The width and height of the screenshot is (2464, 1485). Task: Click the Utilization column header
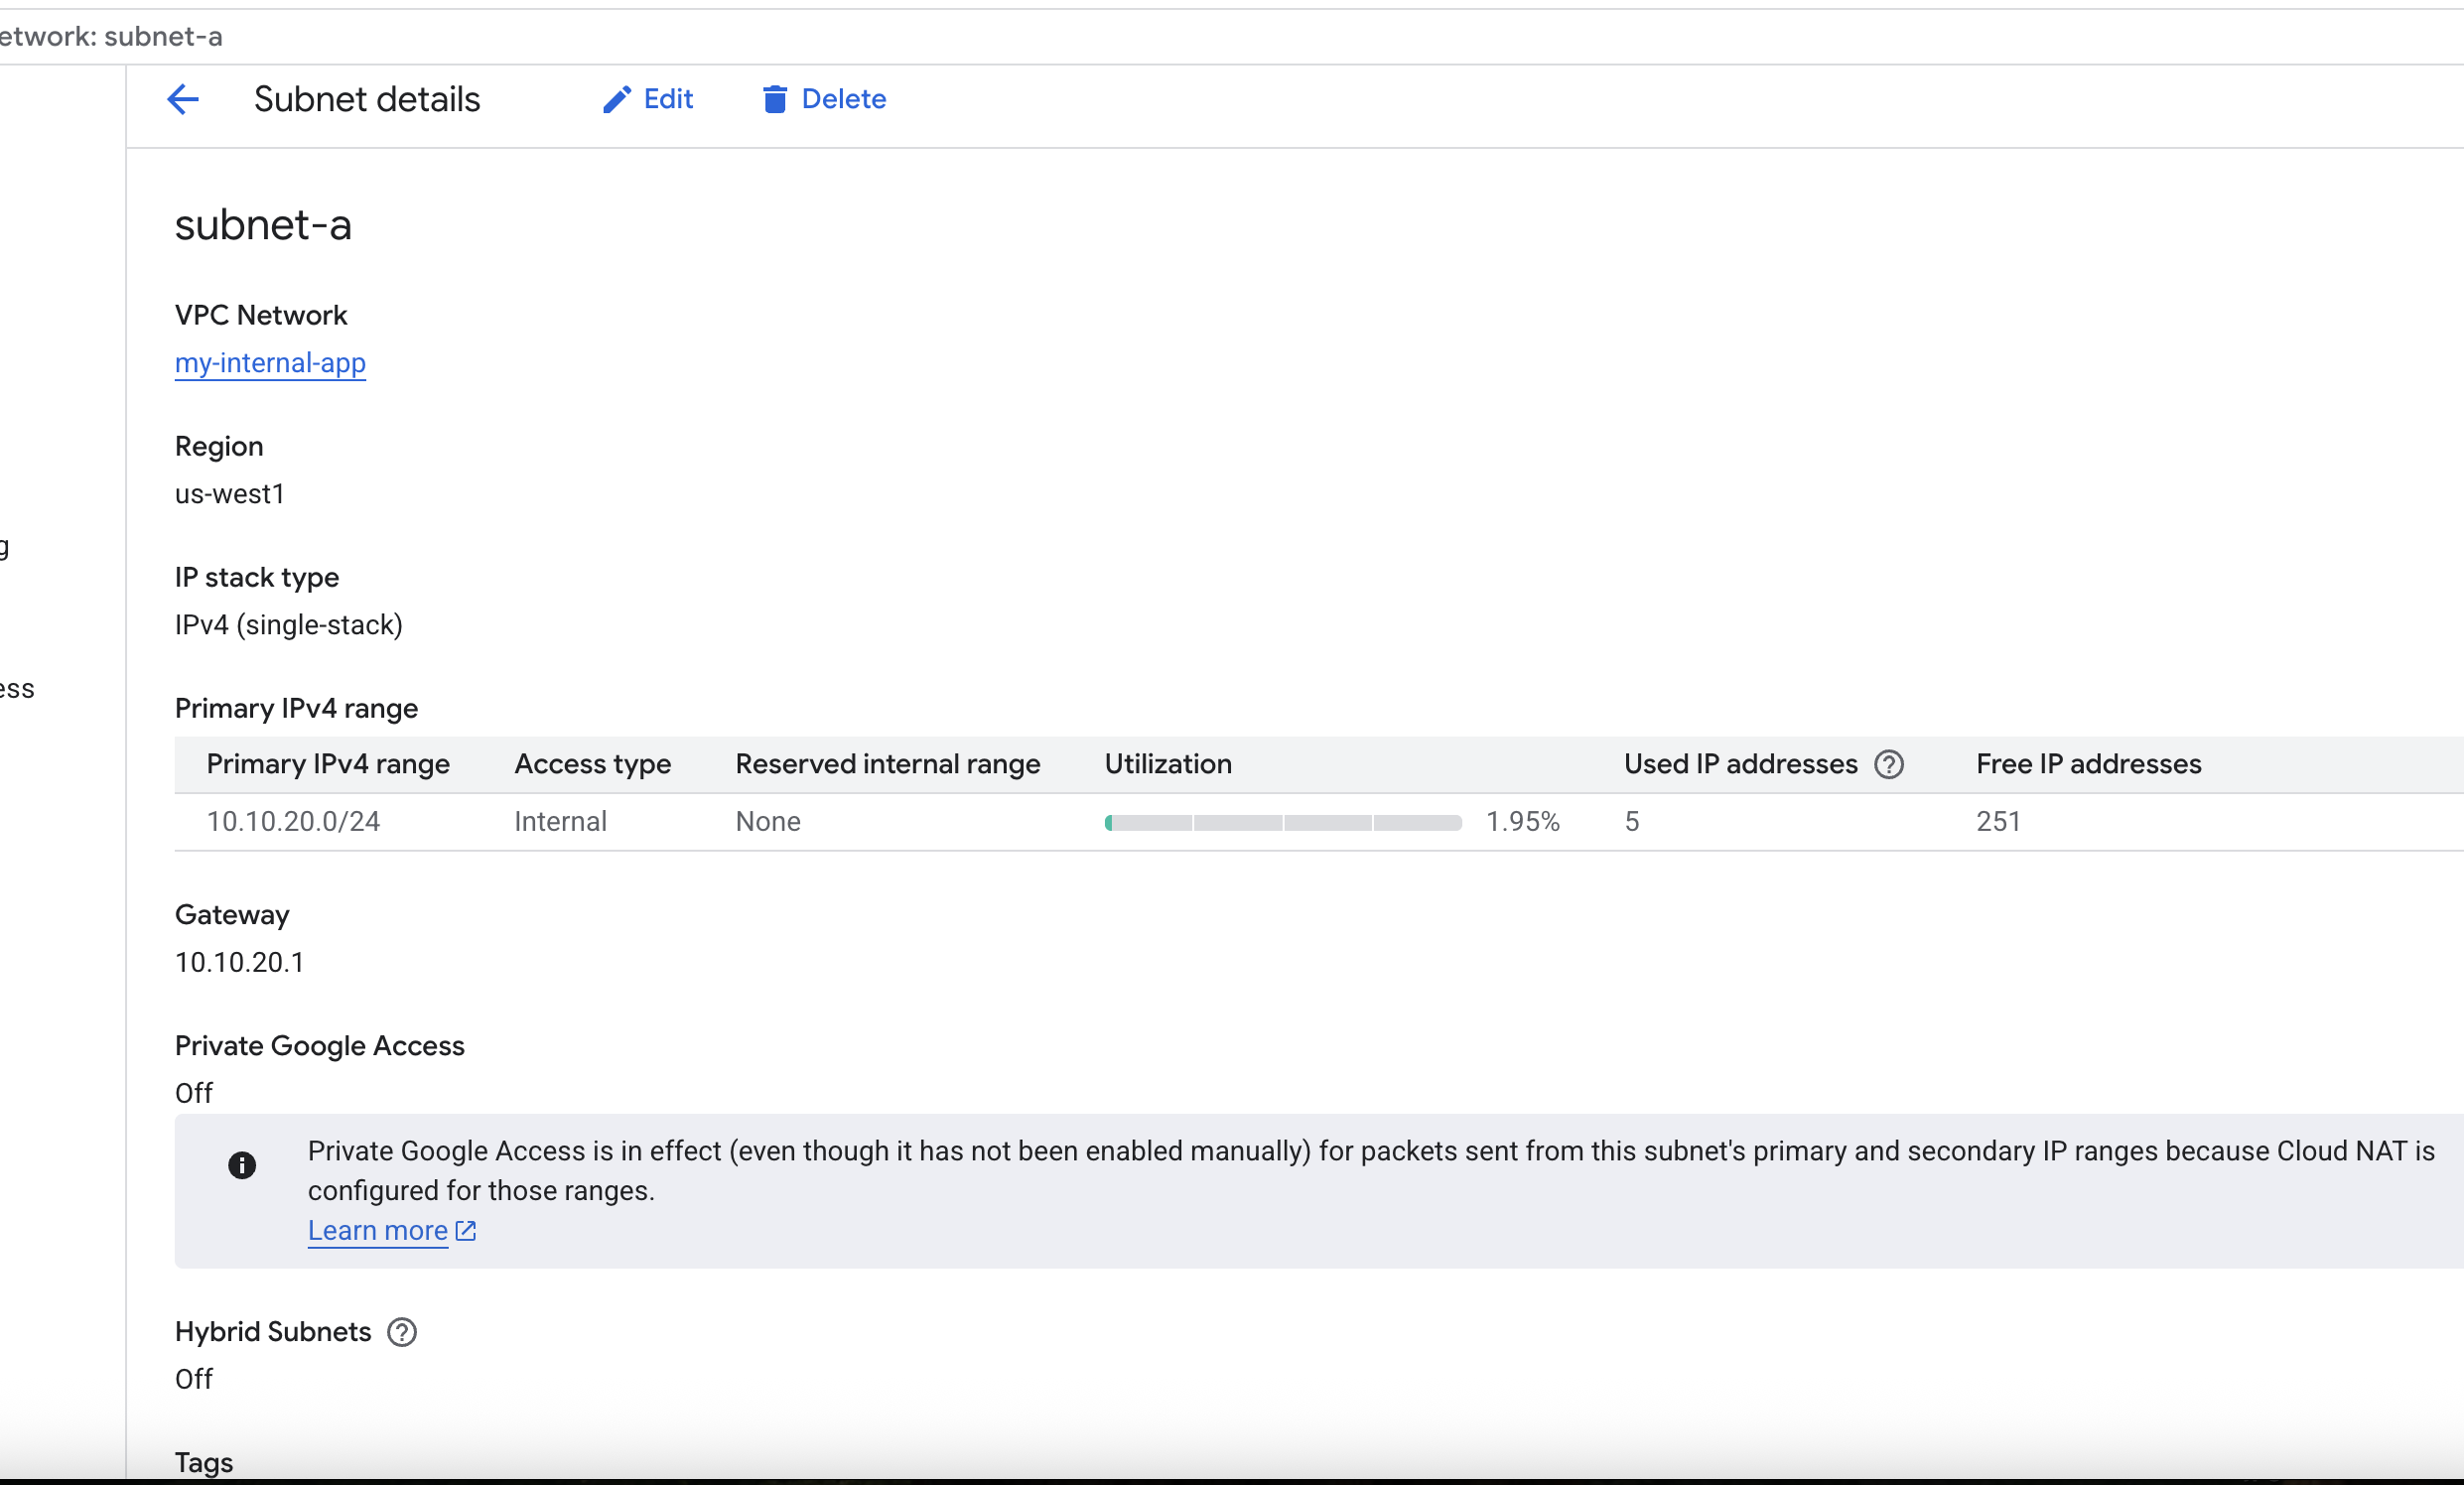(x=1167, y=764)
